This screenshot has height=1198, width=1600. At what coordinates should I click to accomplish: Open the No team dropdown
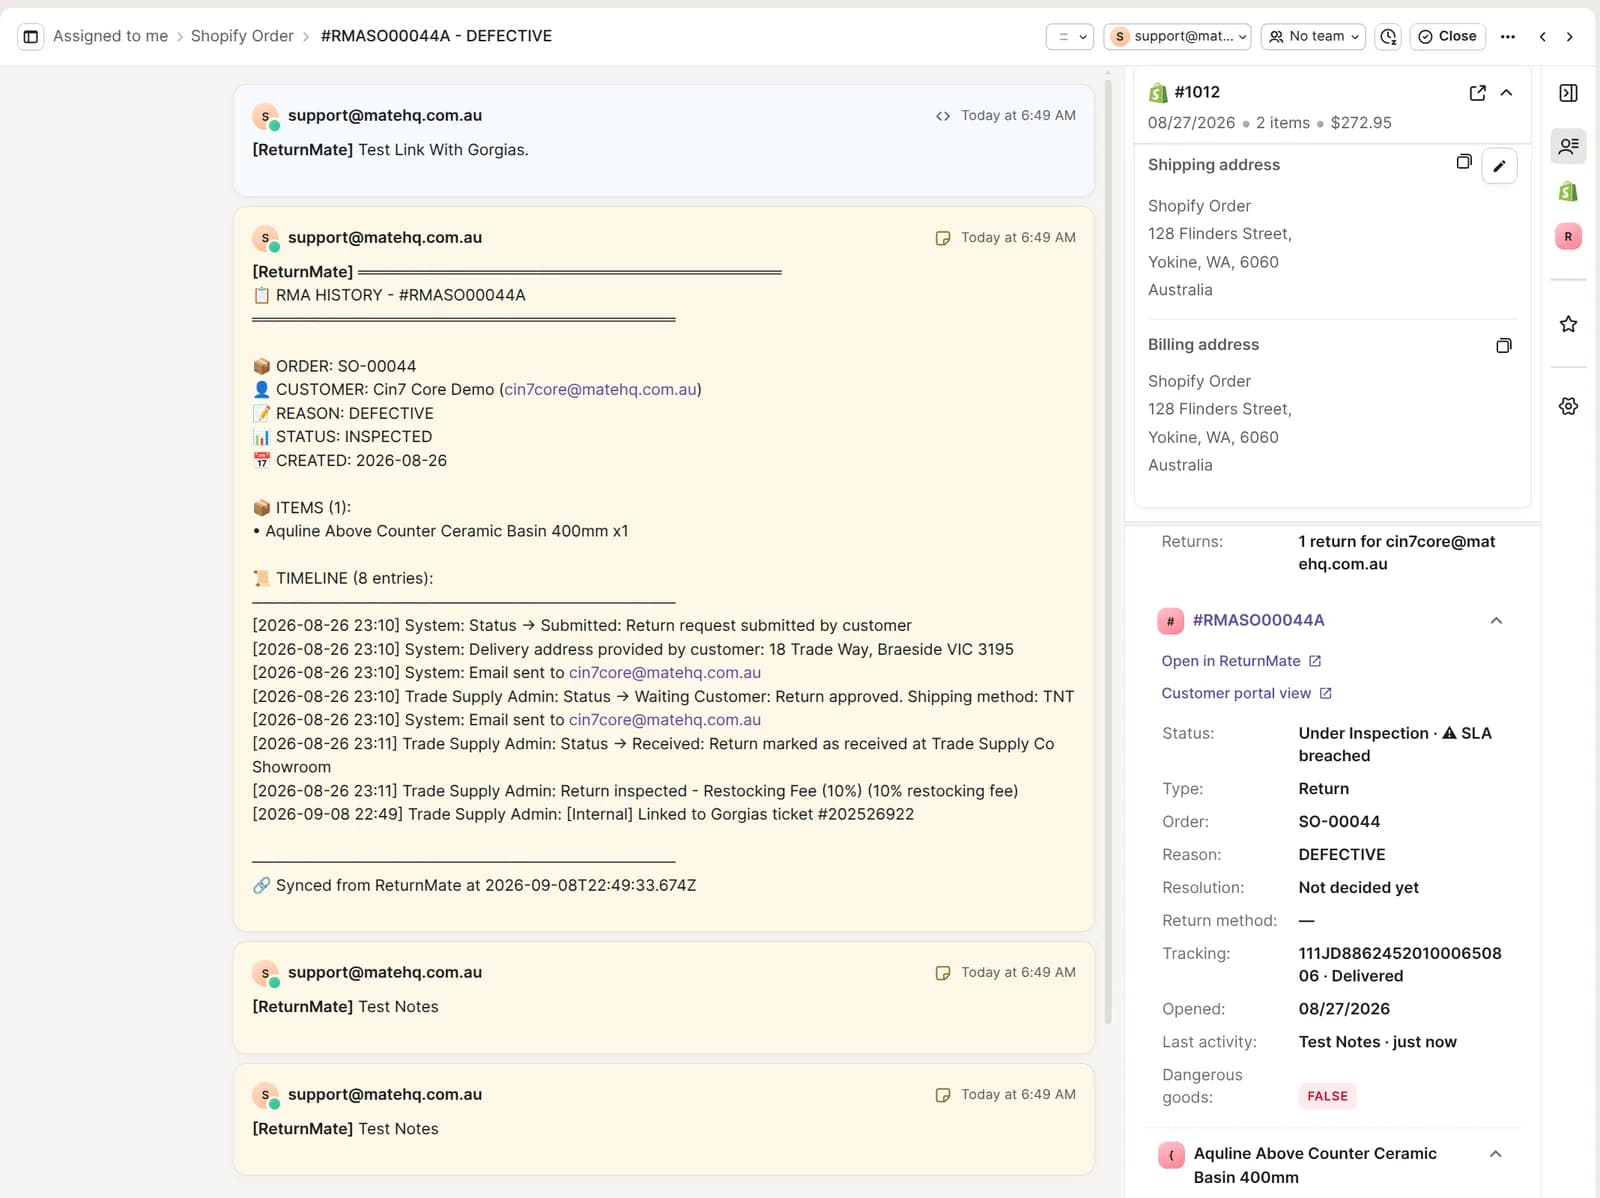point(1313,36)
